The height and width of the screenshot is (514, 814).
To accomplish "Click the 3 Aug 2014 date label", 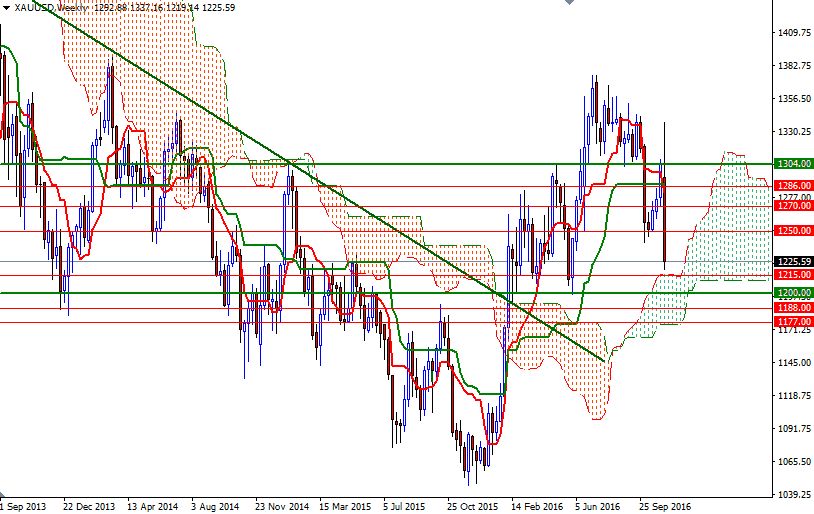I will pyautogui.click(x=215, y=506).
